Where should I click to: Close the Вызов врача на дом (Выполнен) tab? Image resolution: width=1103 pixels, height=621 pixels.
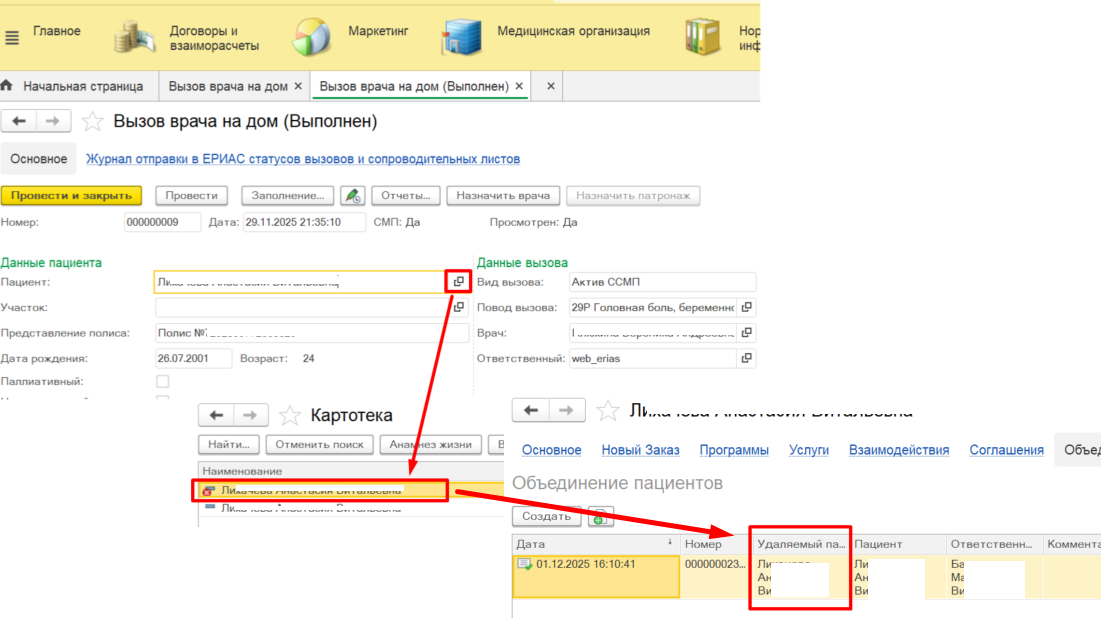point(519,87)
